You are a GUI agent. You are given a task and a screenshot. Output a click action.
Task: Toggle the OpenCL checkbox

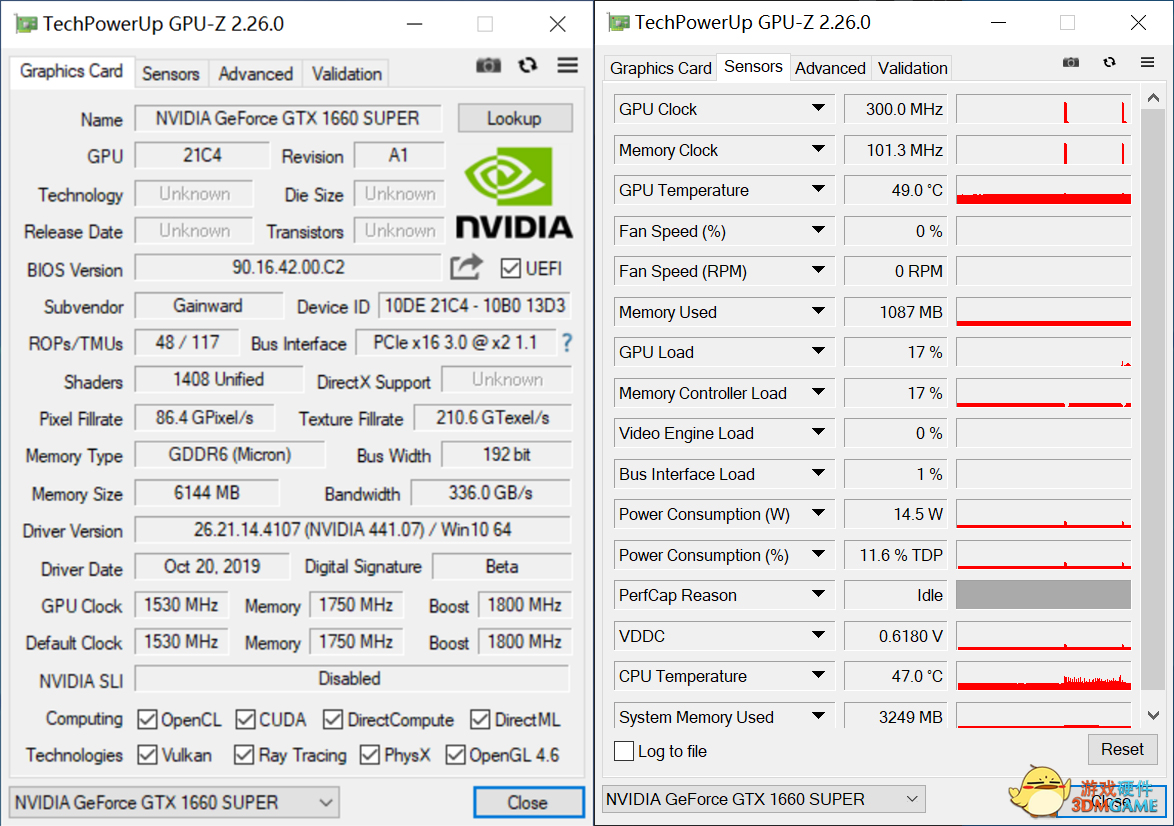pos(147,720)
